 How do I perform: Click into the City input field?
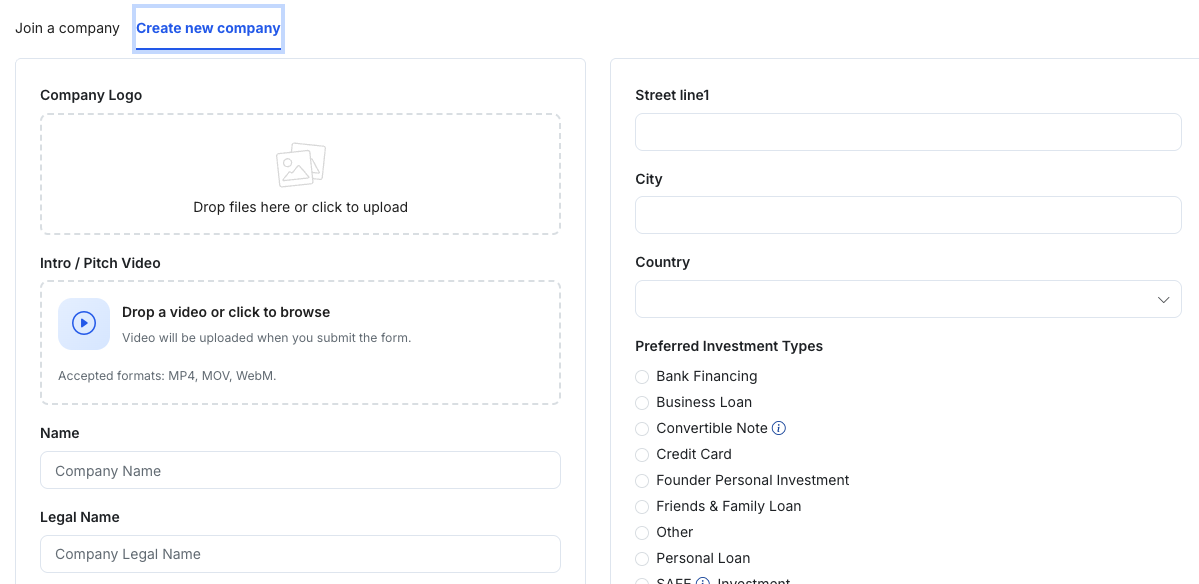[x=908, y=215]
